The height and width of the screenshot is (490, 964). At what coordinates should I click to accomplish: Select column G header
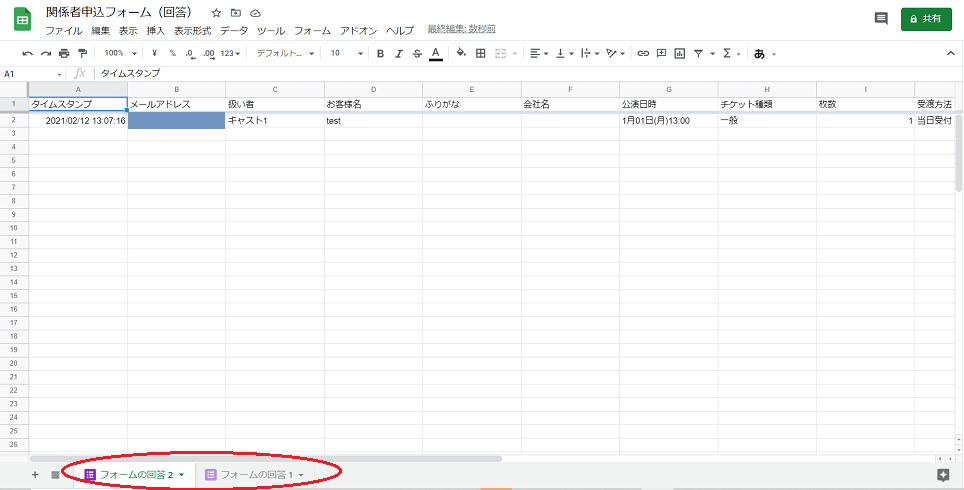668,90
